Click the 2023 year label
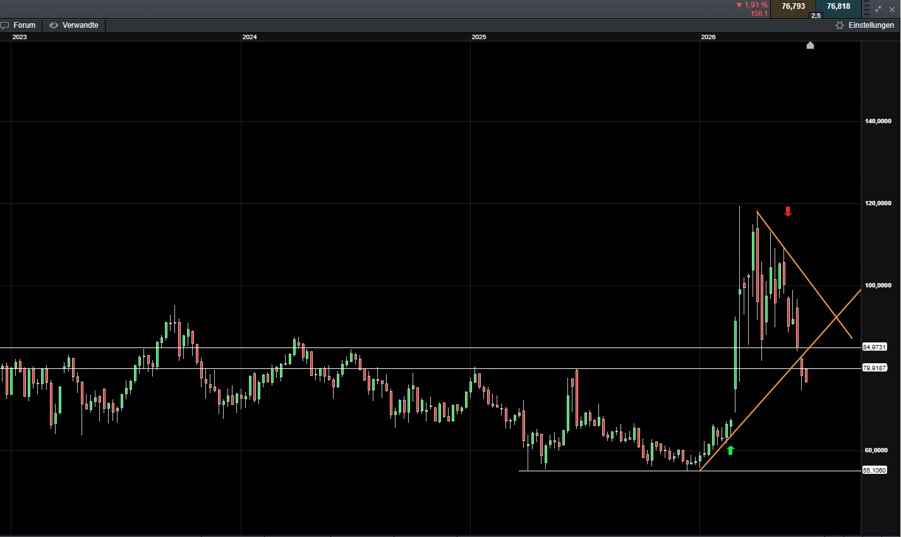 [20, 37]
